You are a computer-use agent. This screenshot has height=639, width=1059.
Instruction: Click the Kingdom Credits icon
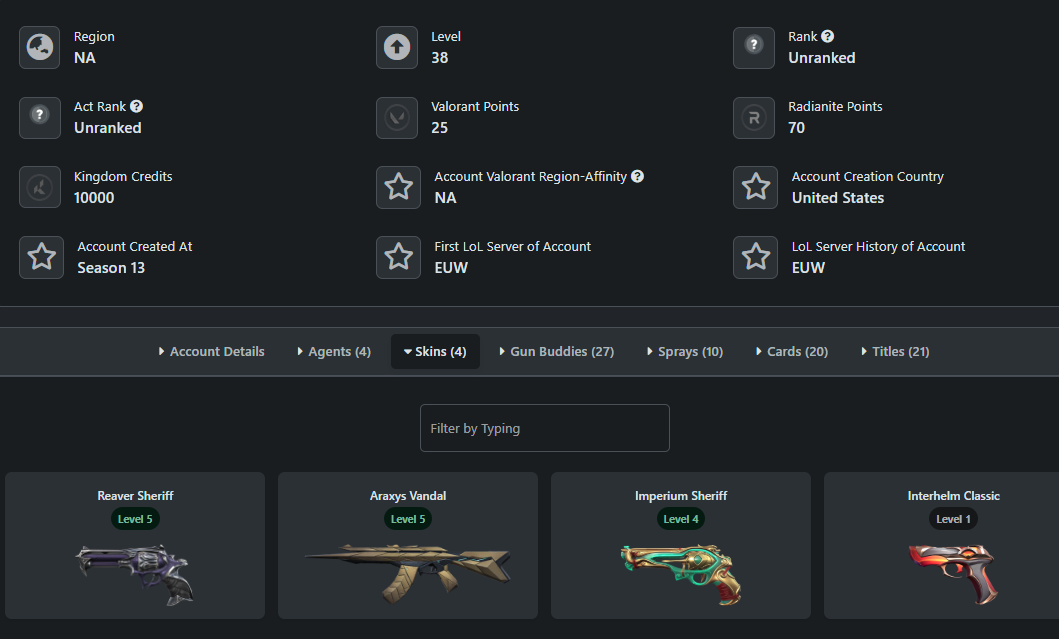tap(40, 187)
